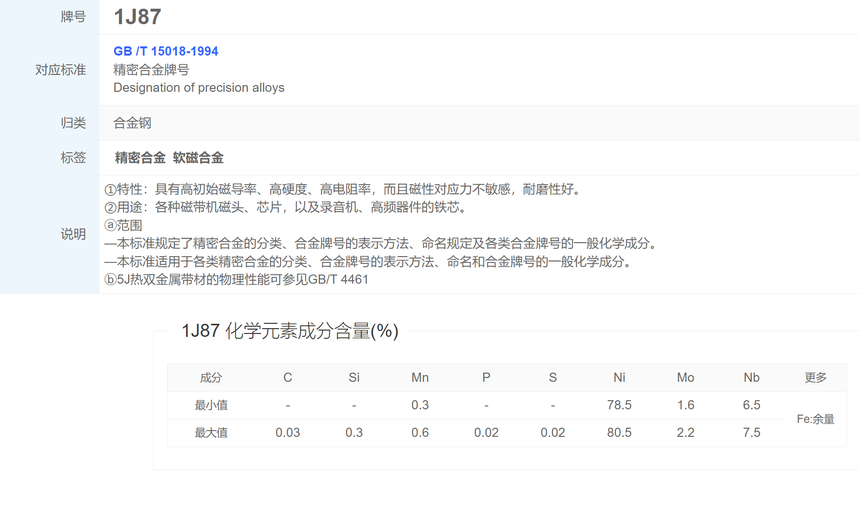Click the Ni minimum value 78.5

[619, 405]
